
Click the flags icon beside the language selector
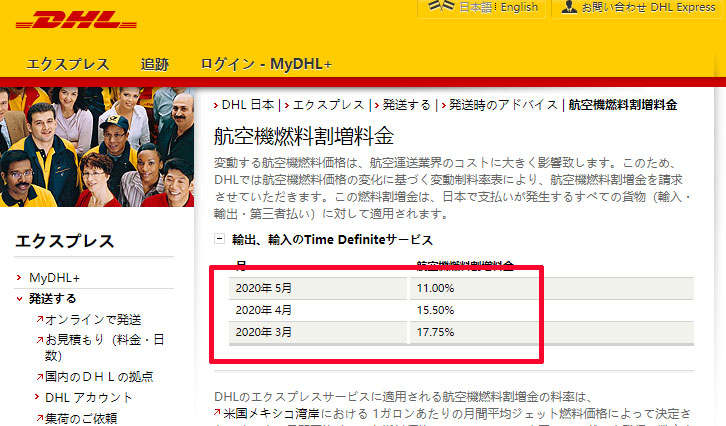point(440,6)
